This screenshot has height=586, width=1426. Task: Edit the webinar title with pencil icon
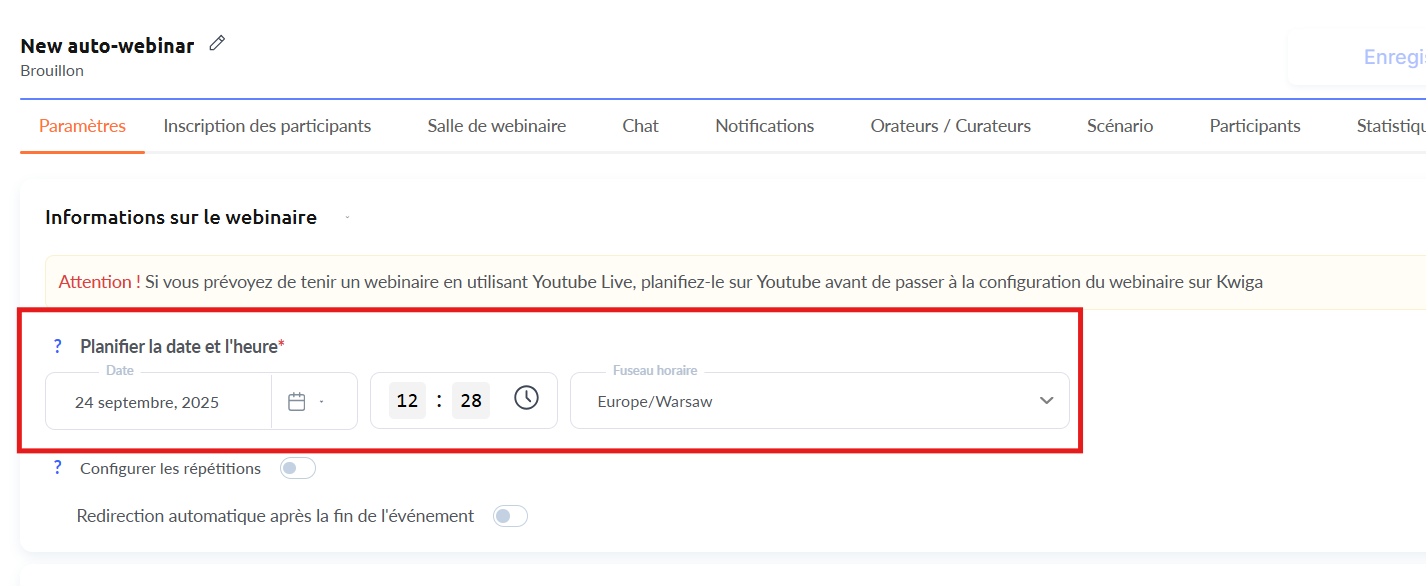point(217,43)
